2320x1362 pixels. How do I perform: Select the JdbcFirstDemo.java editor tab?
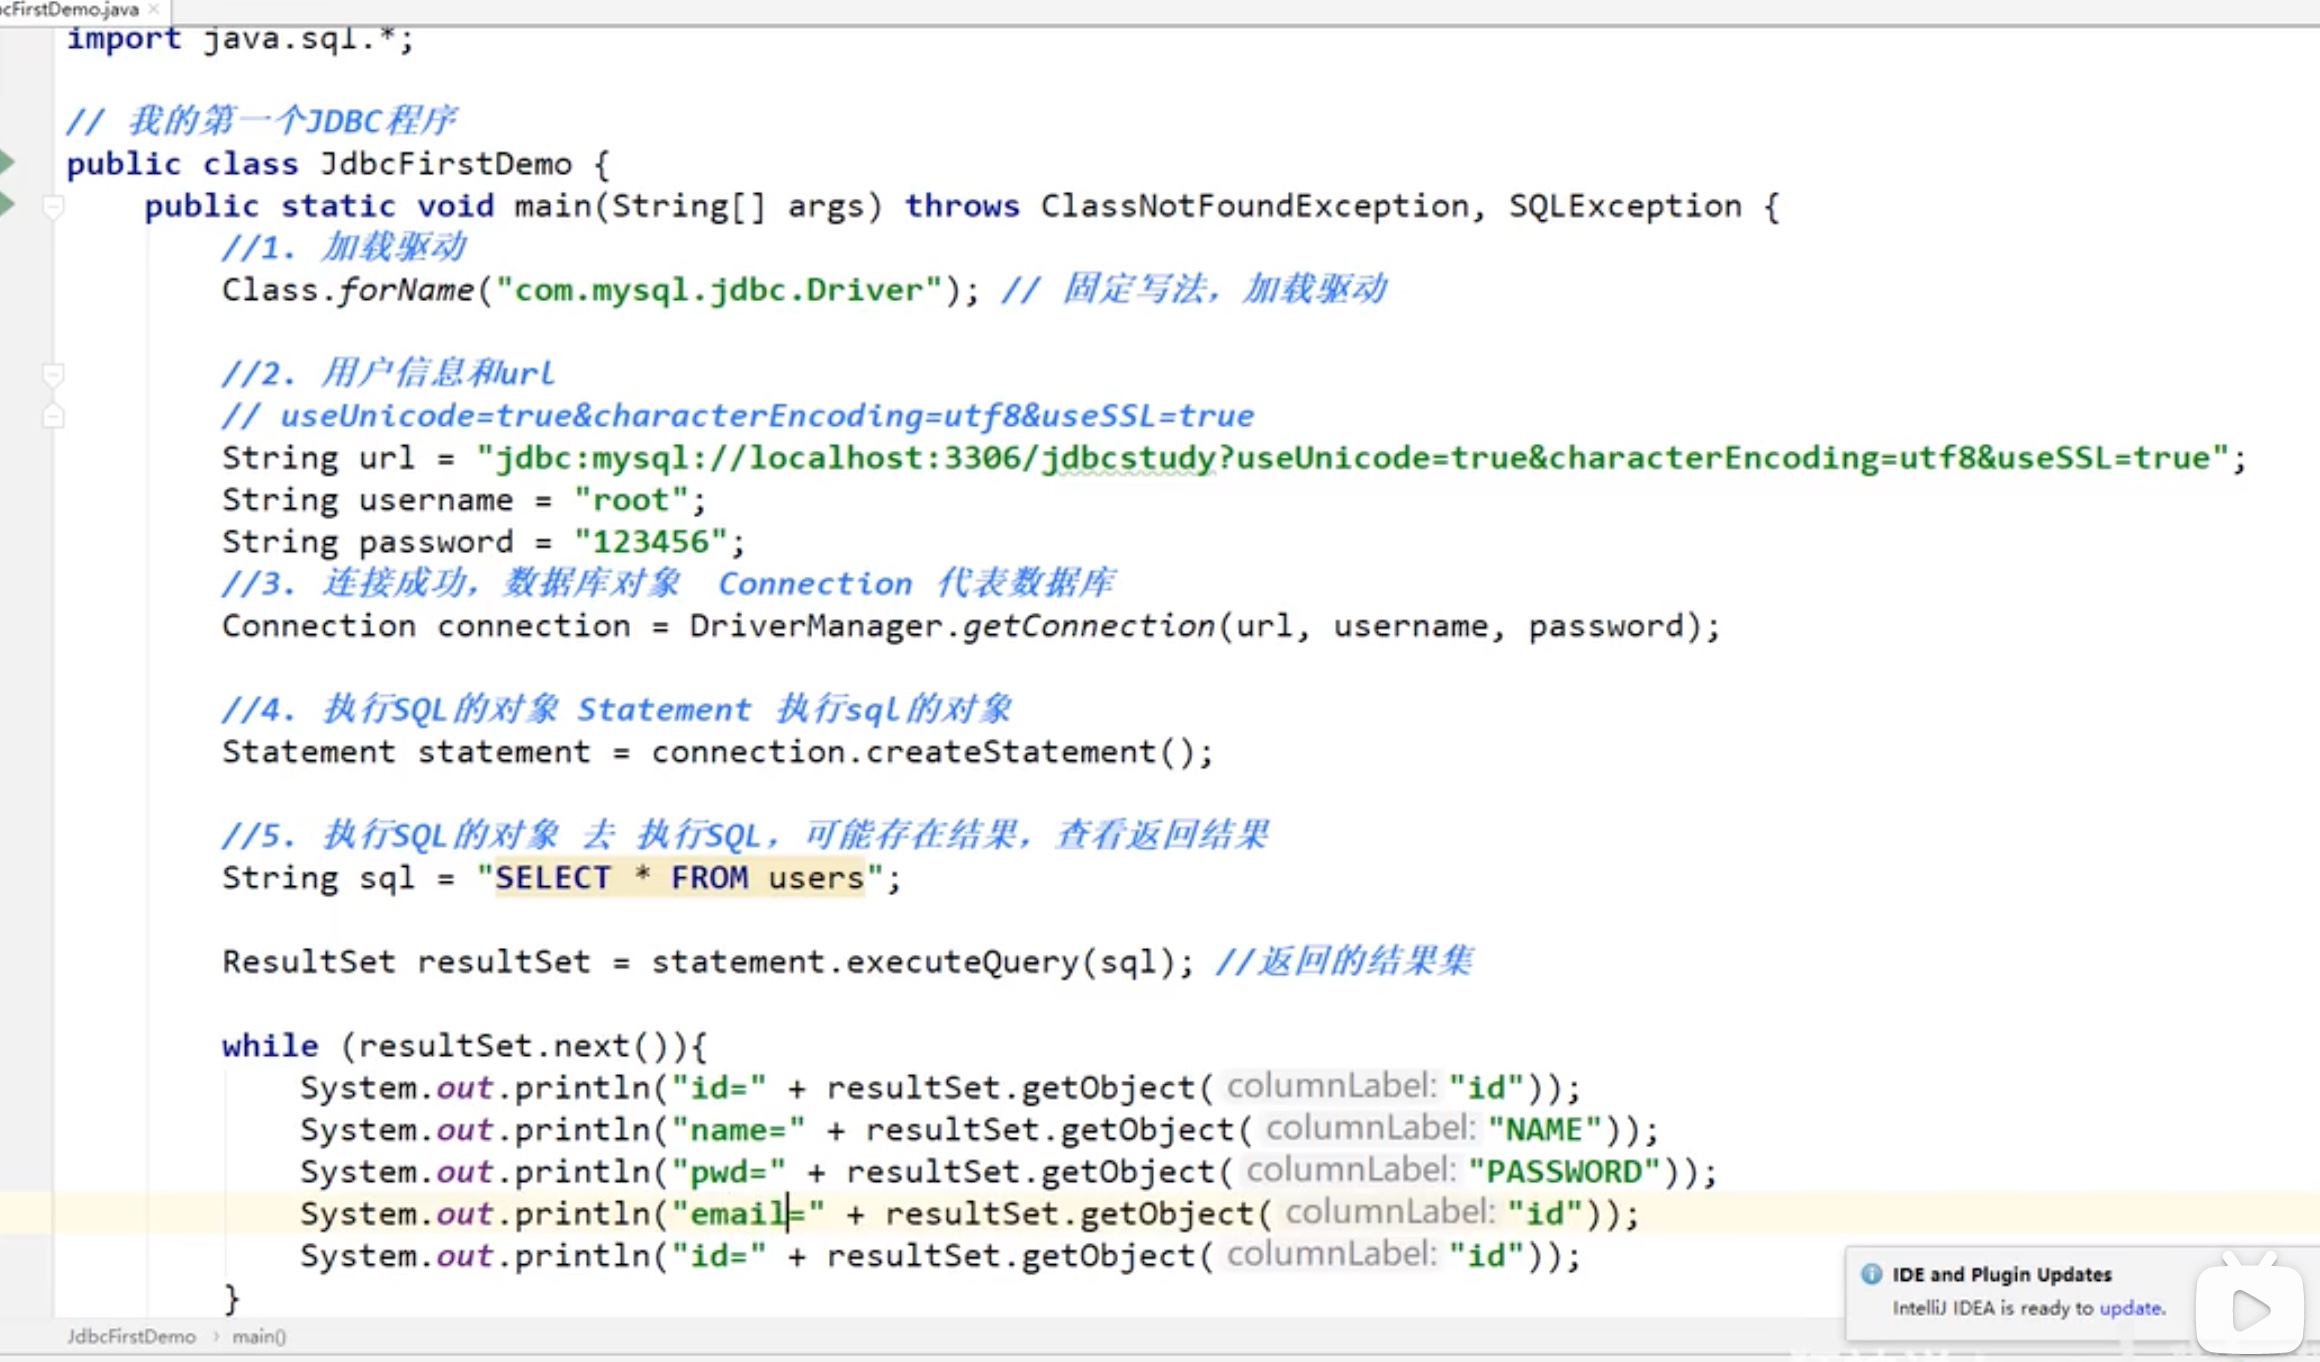click(70, 9)
